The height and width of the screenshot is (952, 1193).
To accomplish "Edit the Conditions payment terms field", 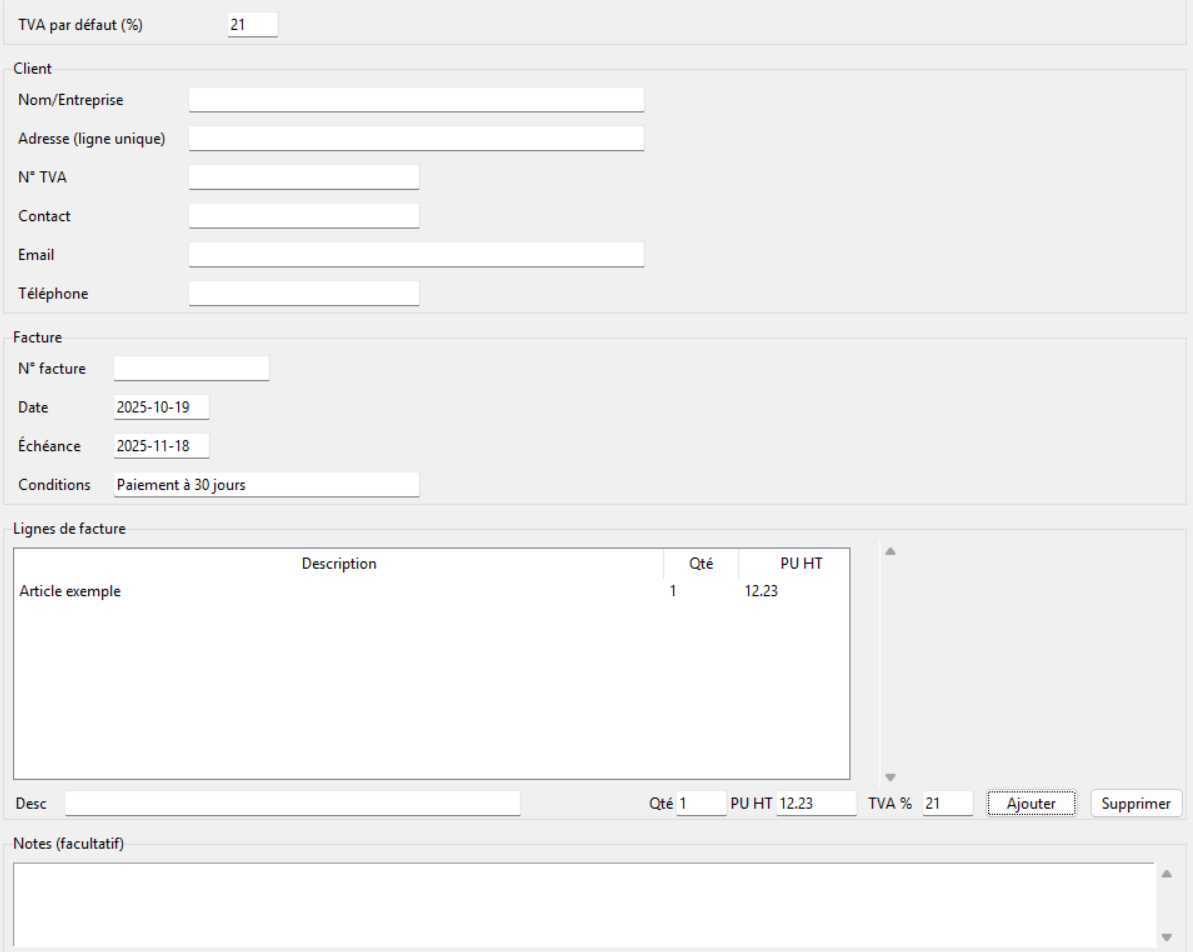I will [266, 485].
